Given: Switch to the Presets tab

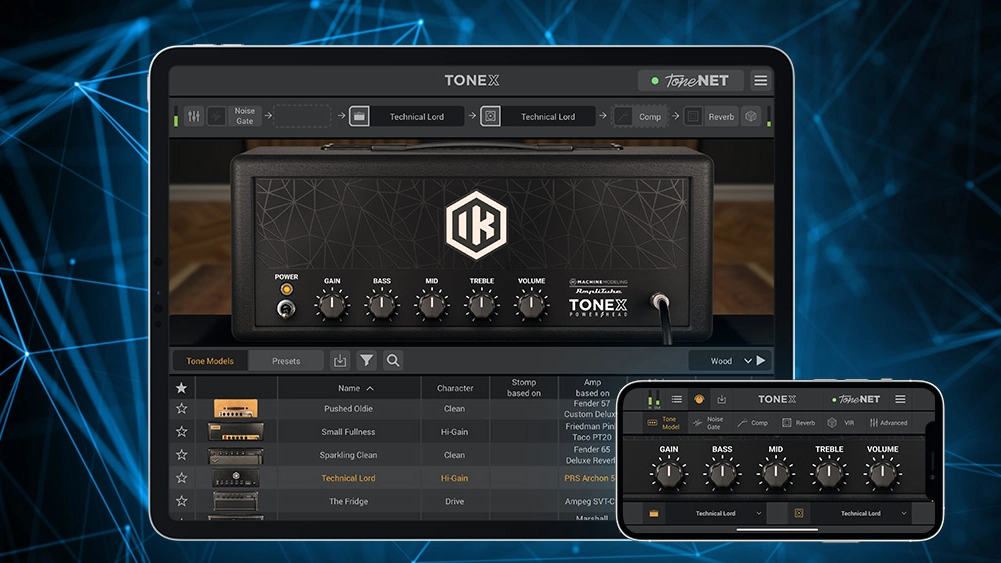Looking at the screenshot, I should (x=286, y=361).
